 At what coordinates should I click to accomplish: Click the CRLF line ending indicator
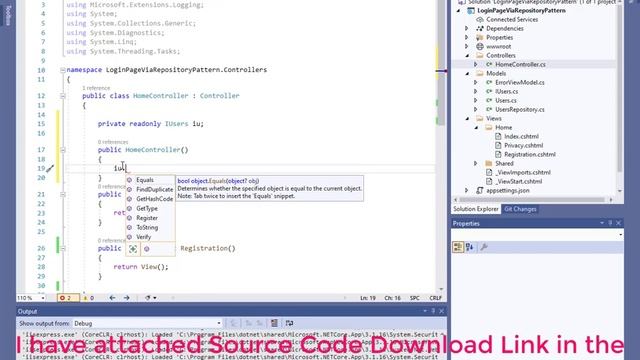coord(436,298)
